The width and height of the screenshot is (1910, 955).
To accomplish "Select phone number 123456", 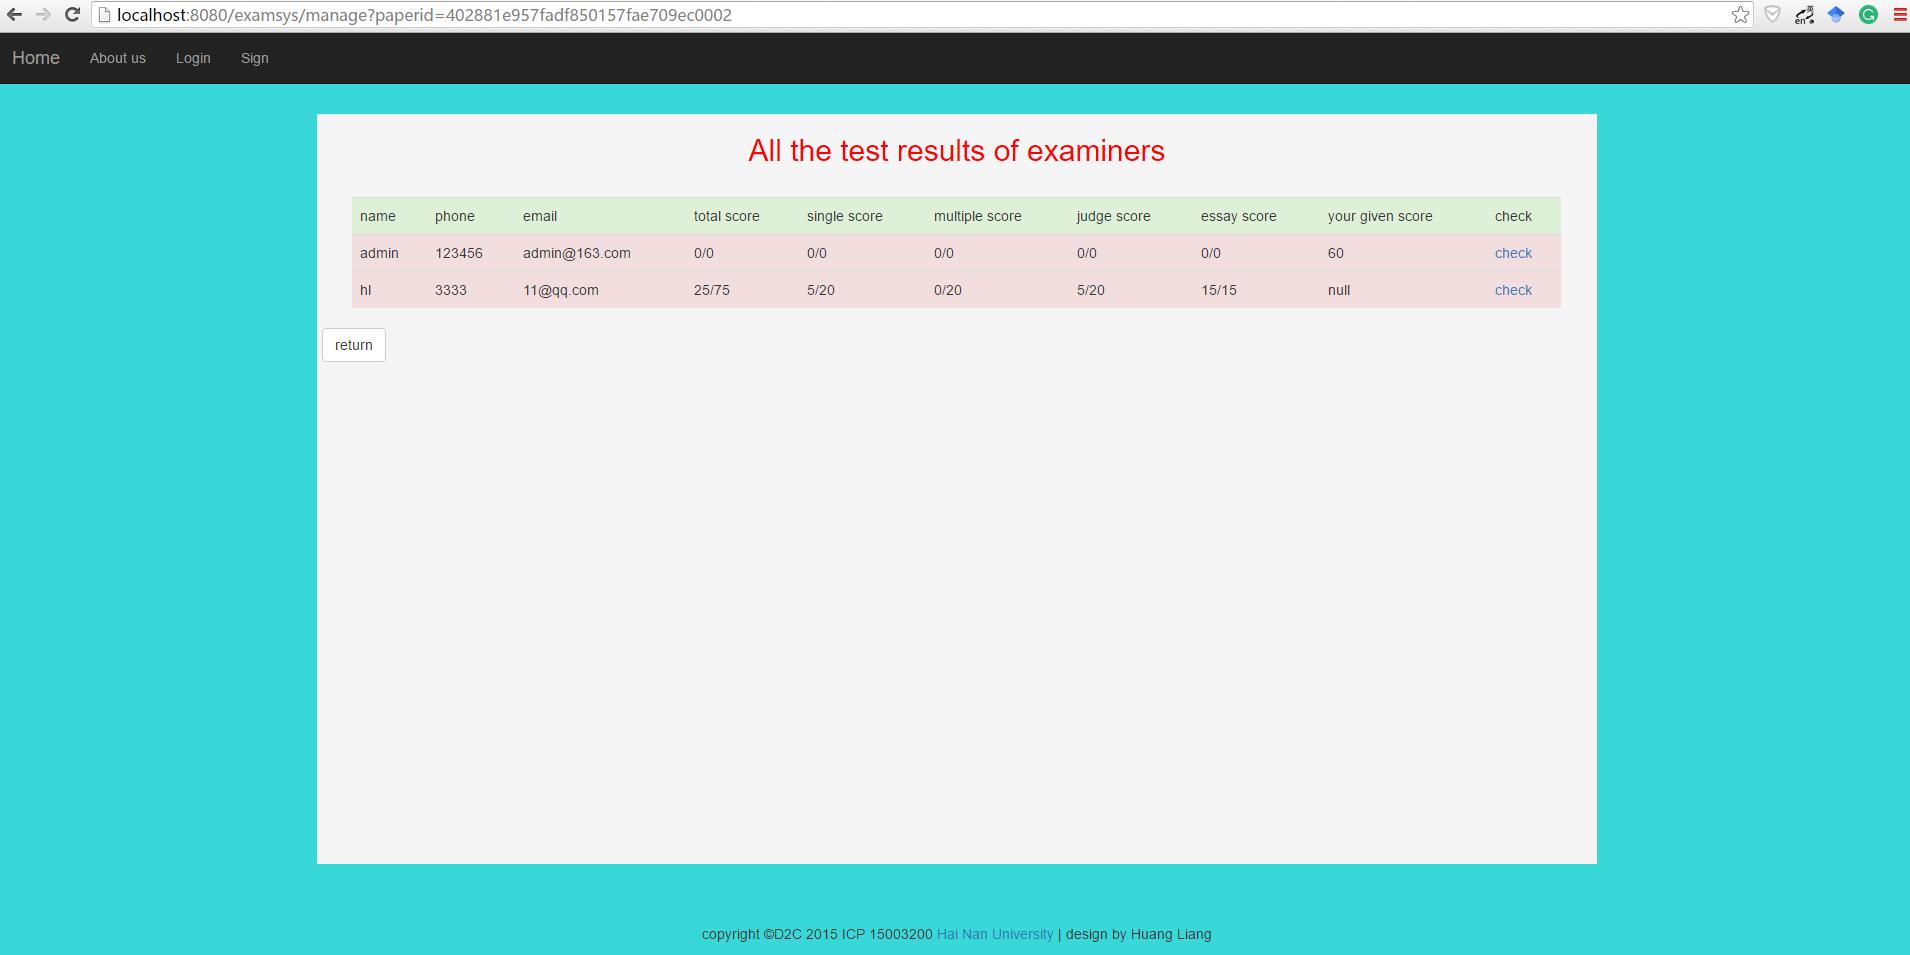I will [459, 253].
